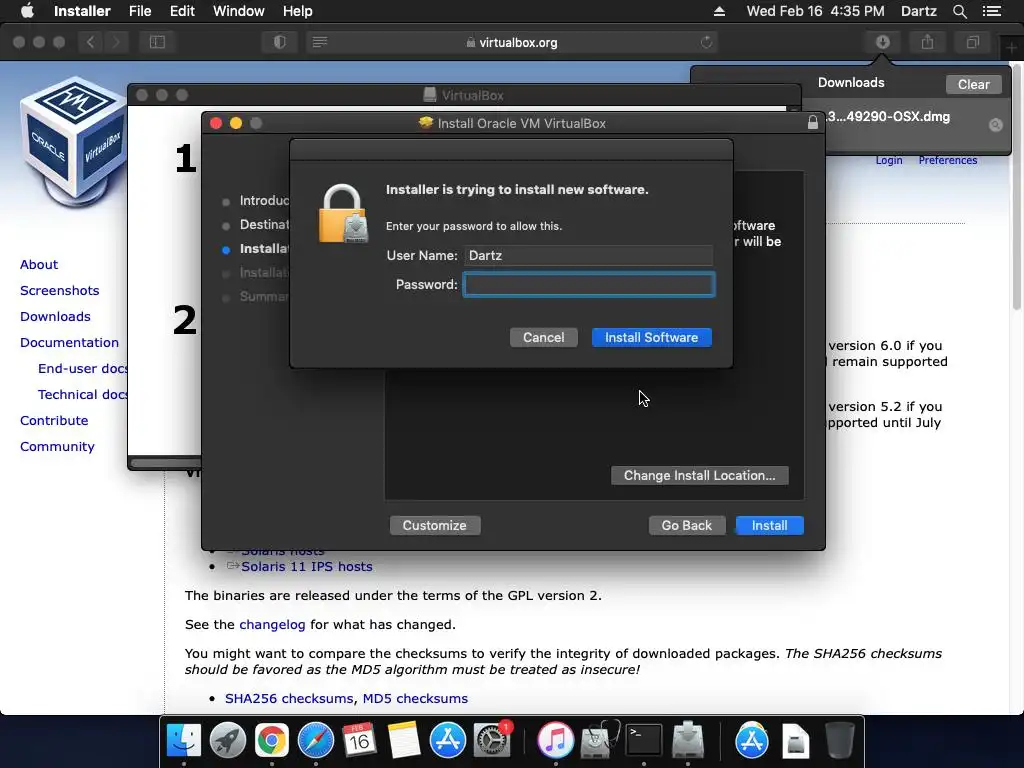Viewport: 1024px width, 768px height.
Task: Reload the page with the refresh icon
Action: (x=707, y=42)
